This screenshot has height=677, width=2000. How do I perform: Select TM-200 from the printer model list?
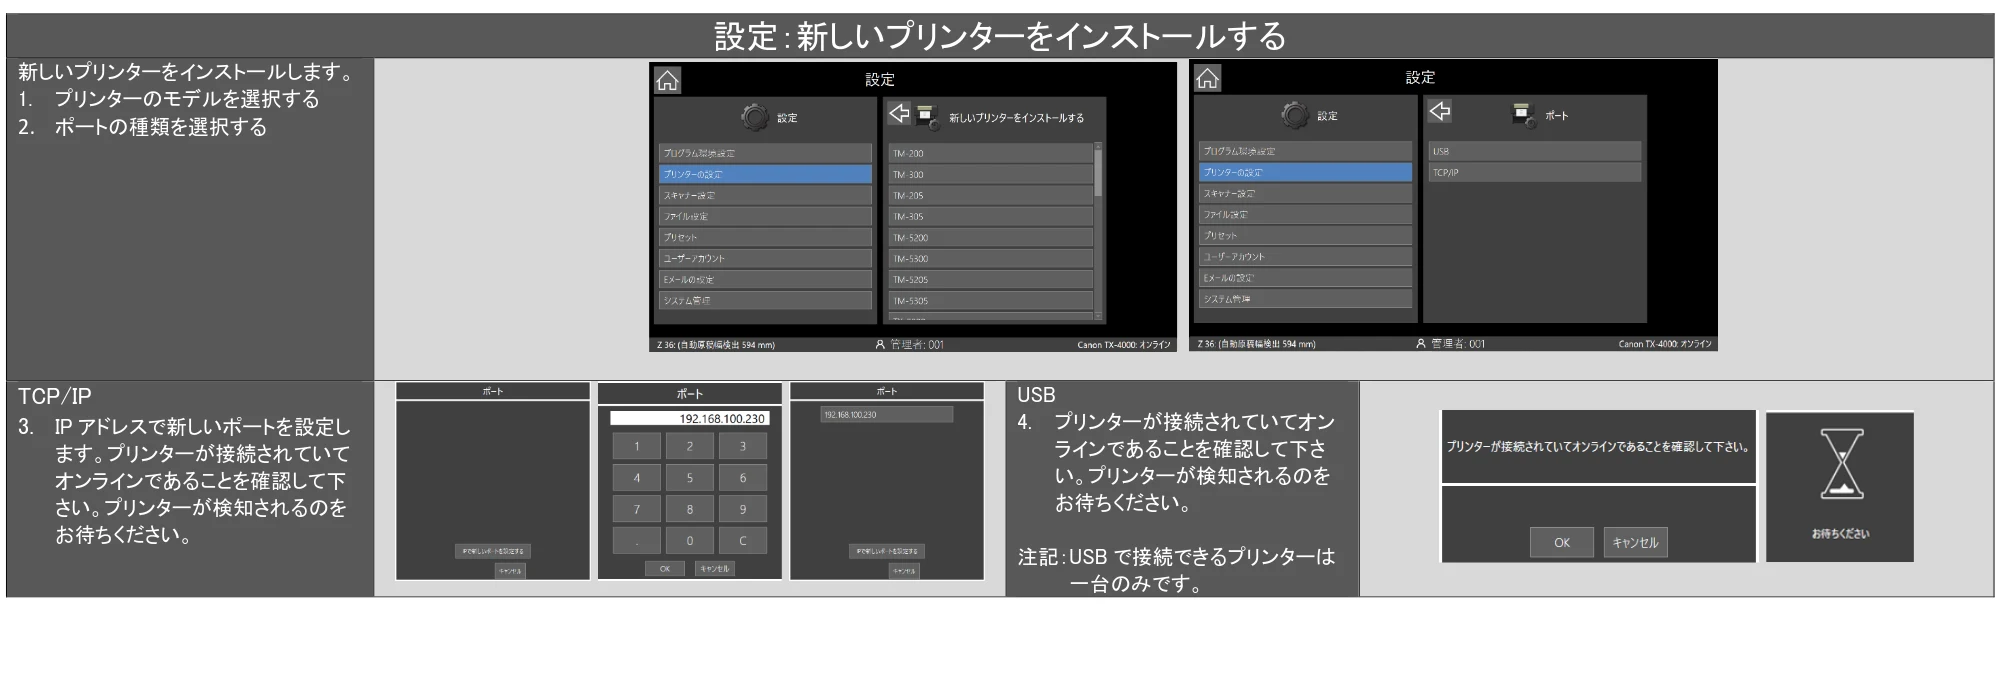pyautogui.click(x=990, y=153)
